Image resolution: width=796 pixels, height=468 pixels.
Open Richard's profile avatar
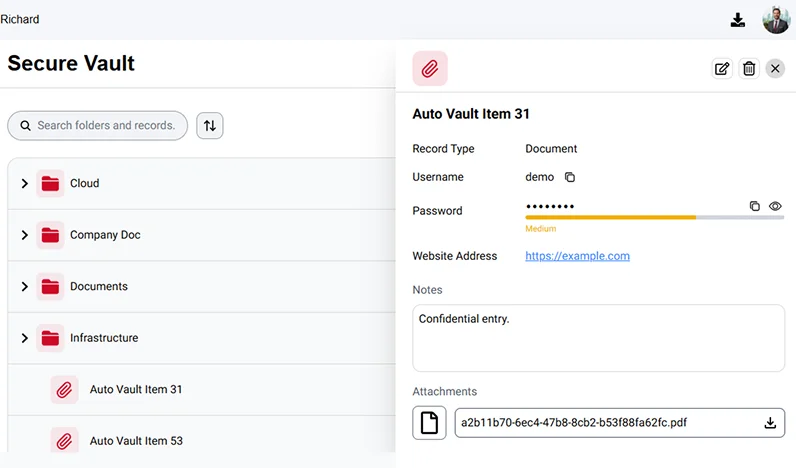click(x=776, y=20)
